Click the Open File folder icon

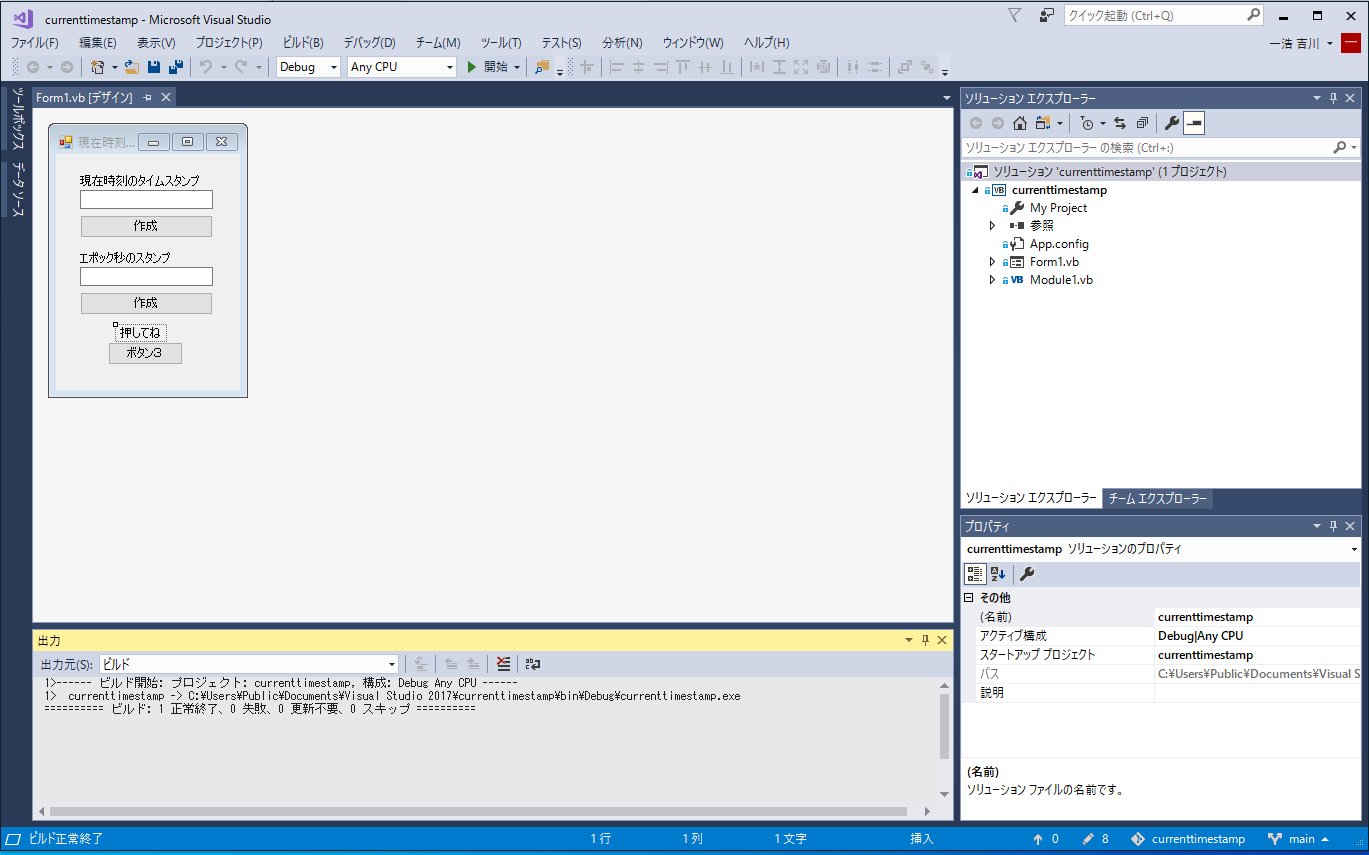(132, 67)
